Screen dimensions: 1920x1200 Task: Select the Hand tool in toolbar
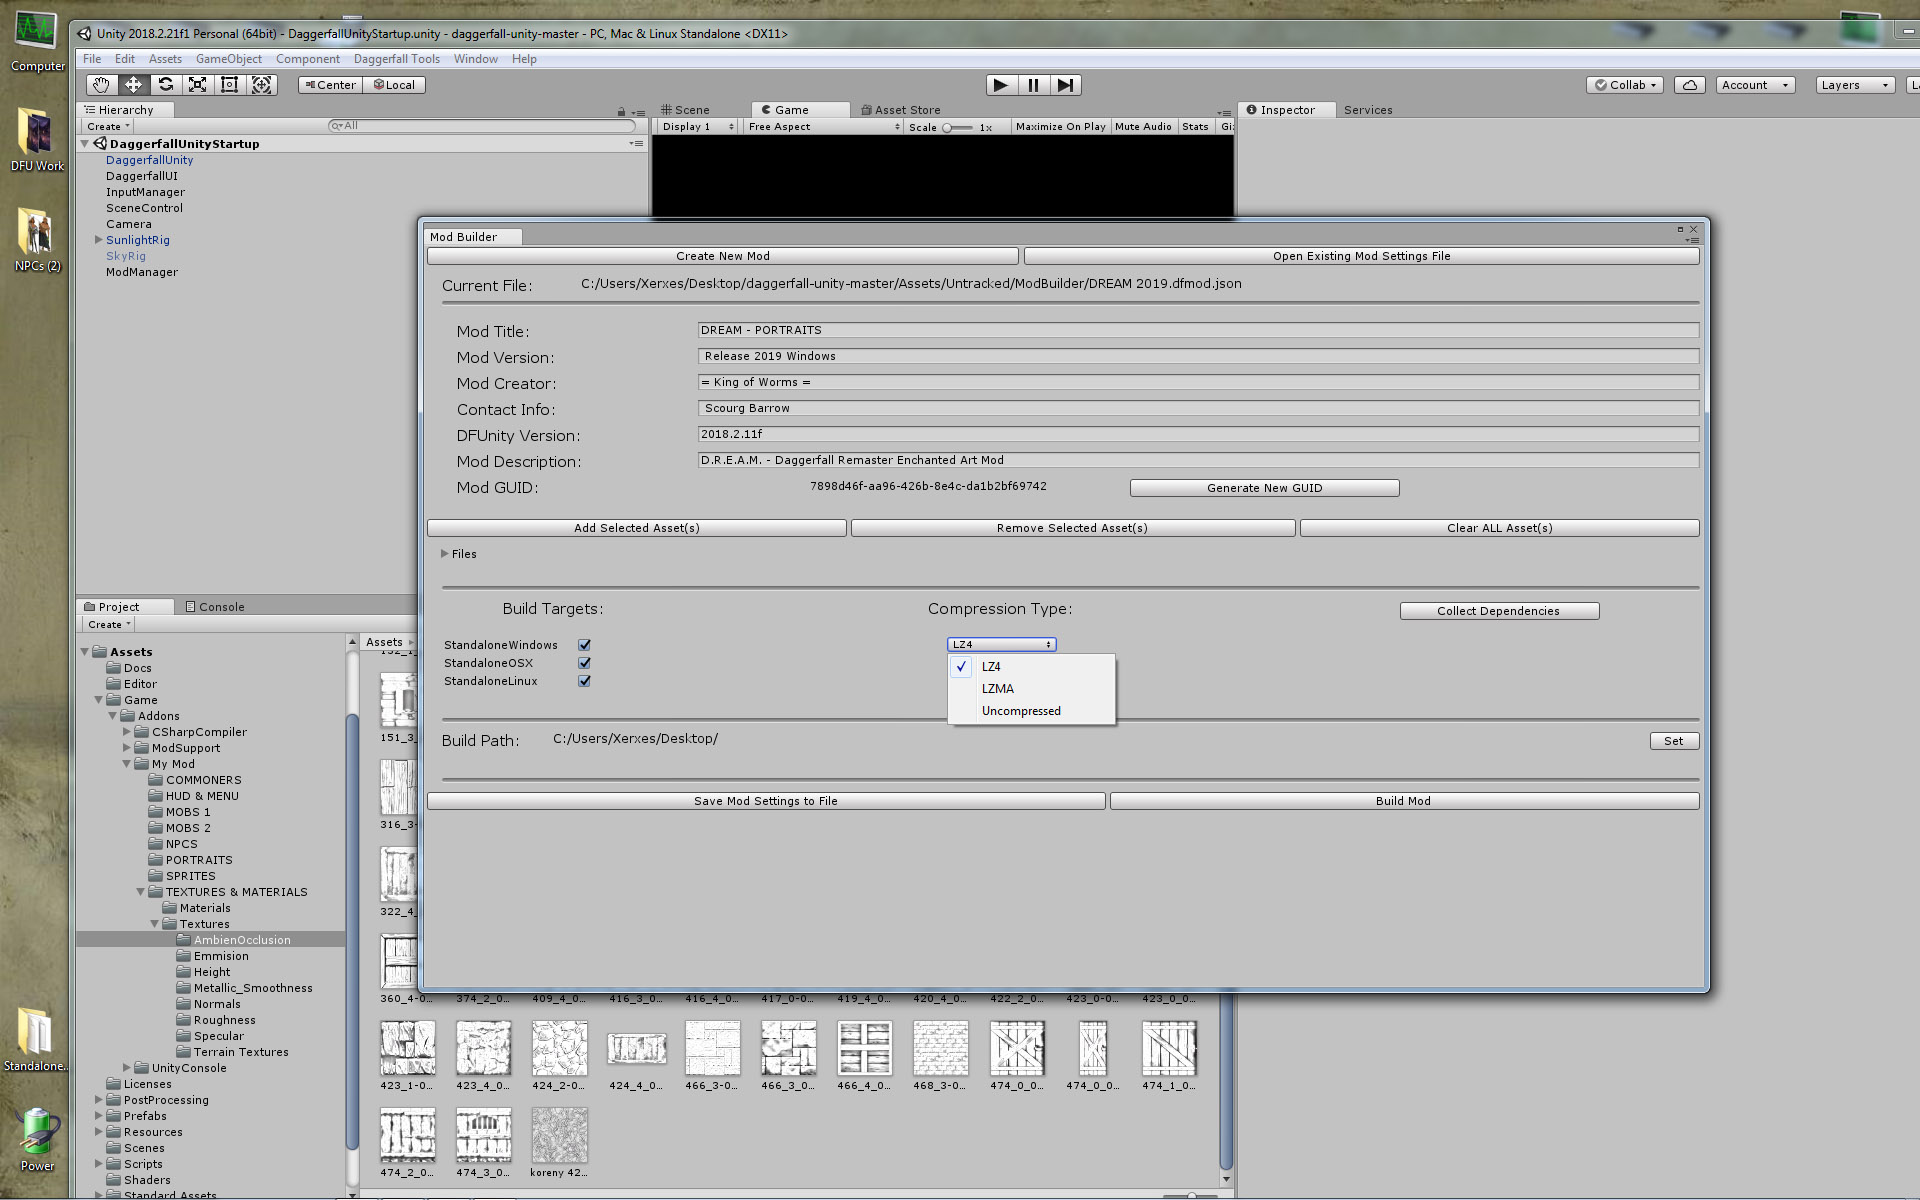click(x=101, y=85)
